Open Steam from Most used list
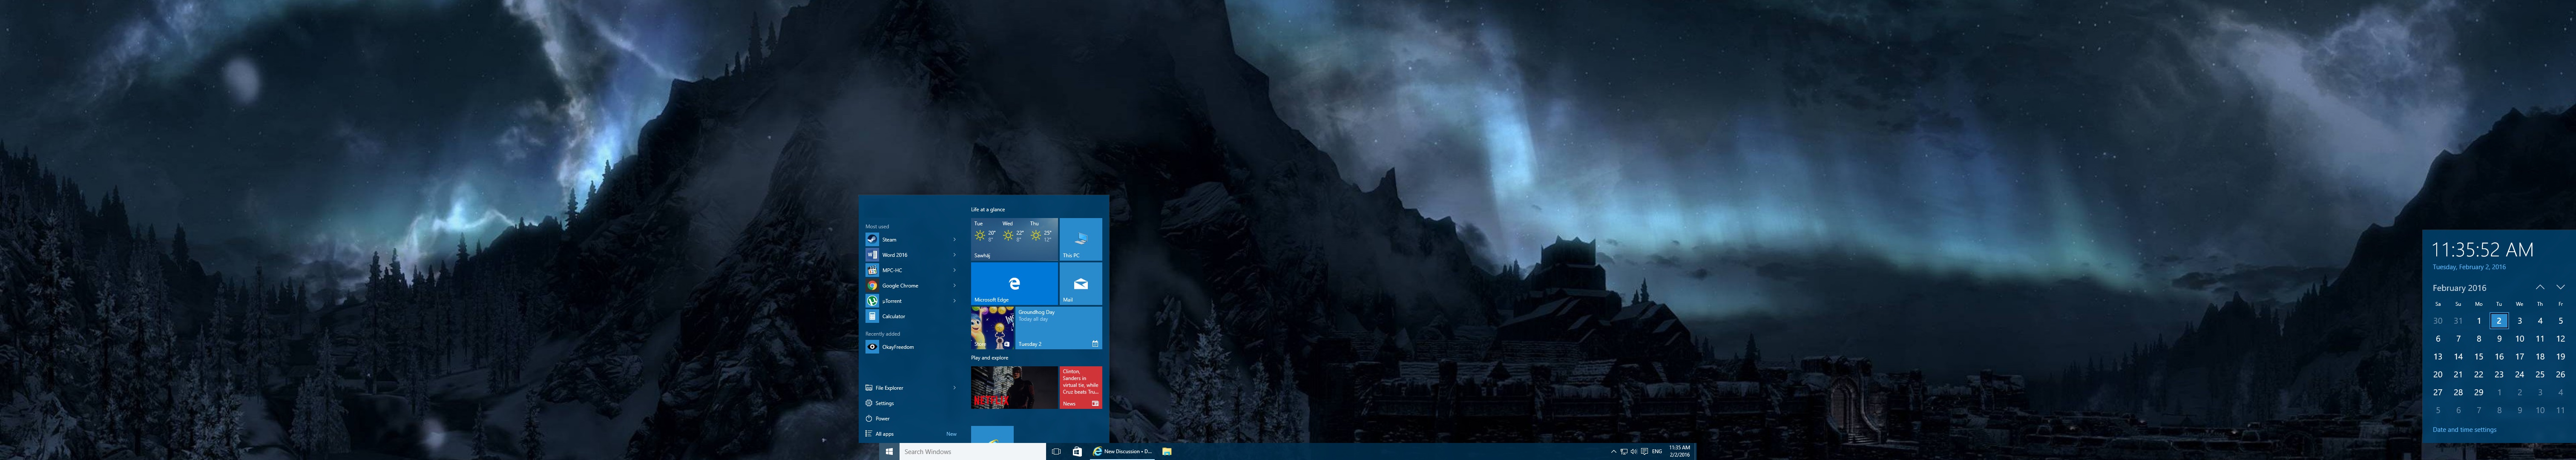This screenshot has width=2576, height=460. pyautogui.click(x=889, y=240)
